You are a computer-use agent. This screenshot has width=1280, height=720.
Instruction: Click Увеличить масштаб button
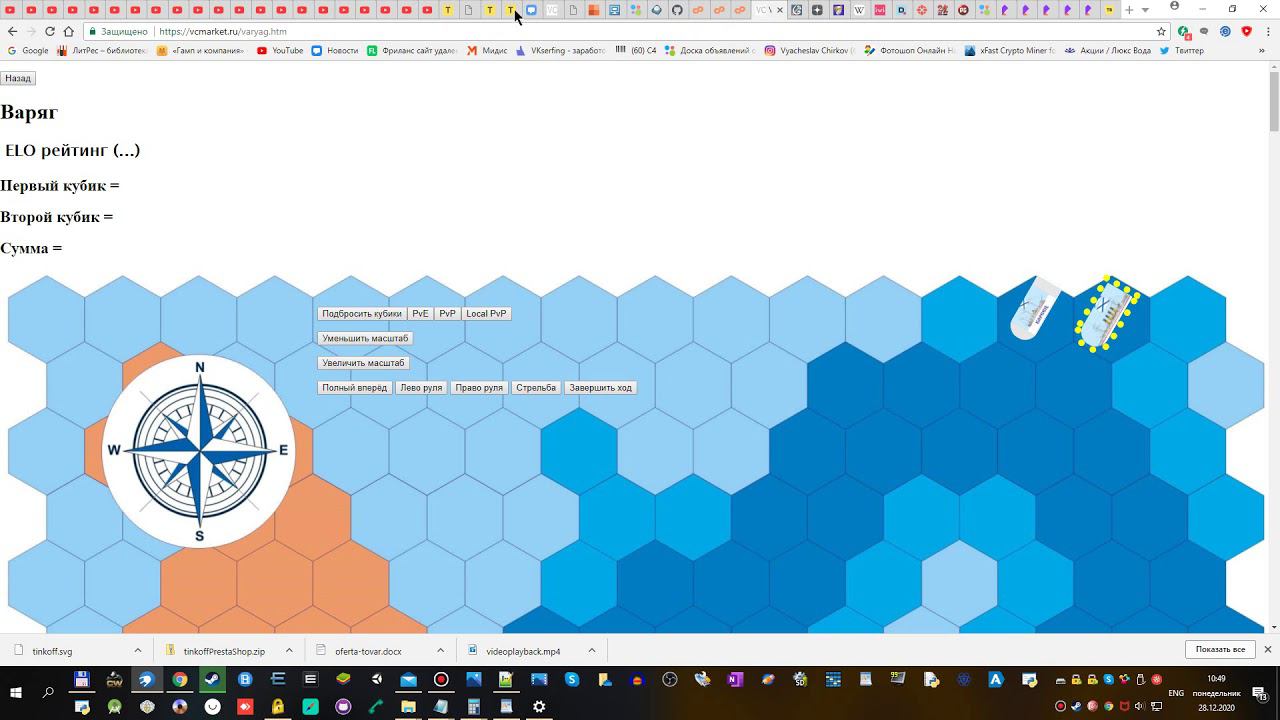click(x=363, y=363)
